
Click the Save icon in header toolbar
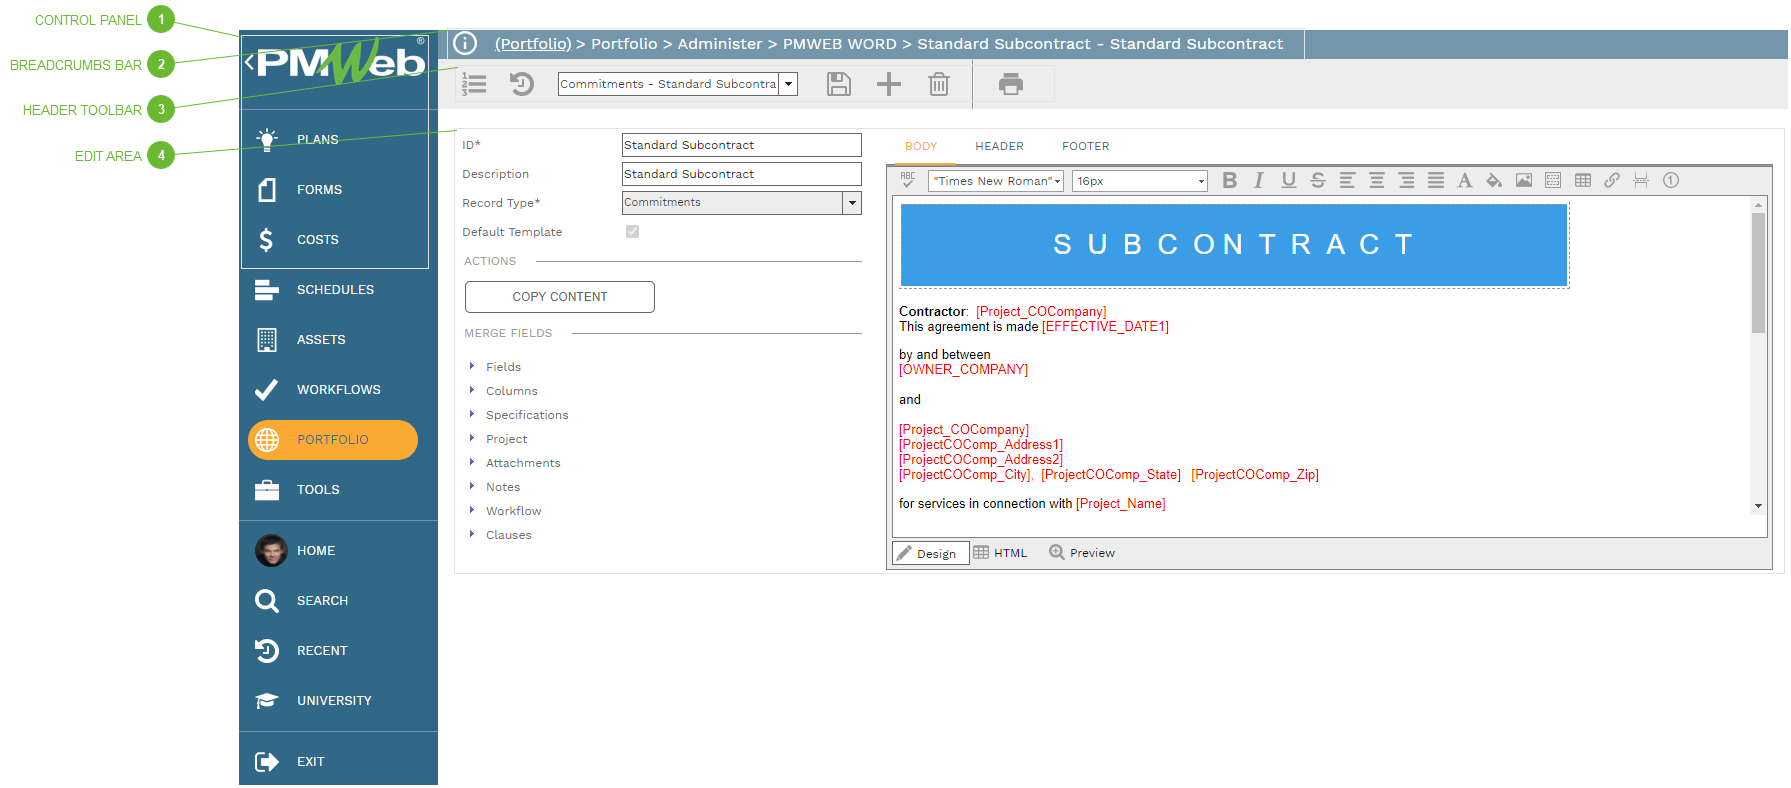(x=838, y=84)
